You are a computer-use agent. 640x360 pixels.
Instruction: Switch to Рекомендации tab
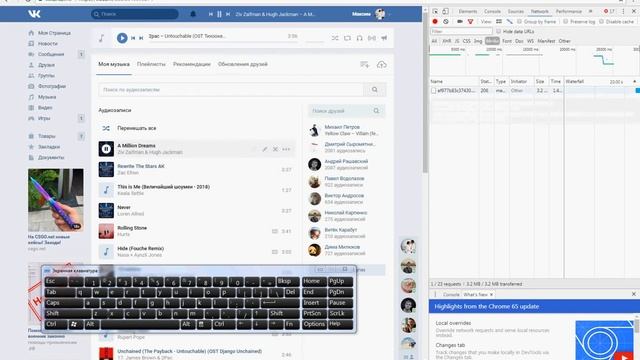[191, 64]
